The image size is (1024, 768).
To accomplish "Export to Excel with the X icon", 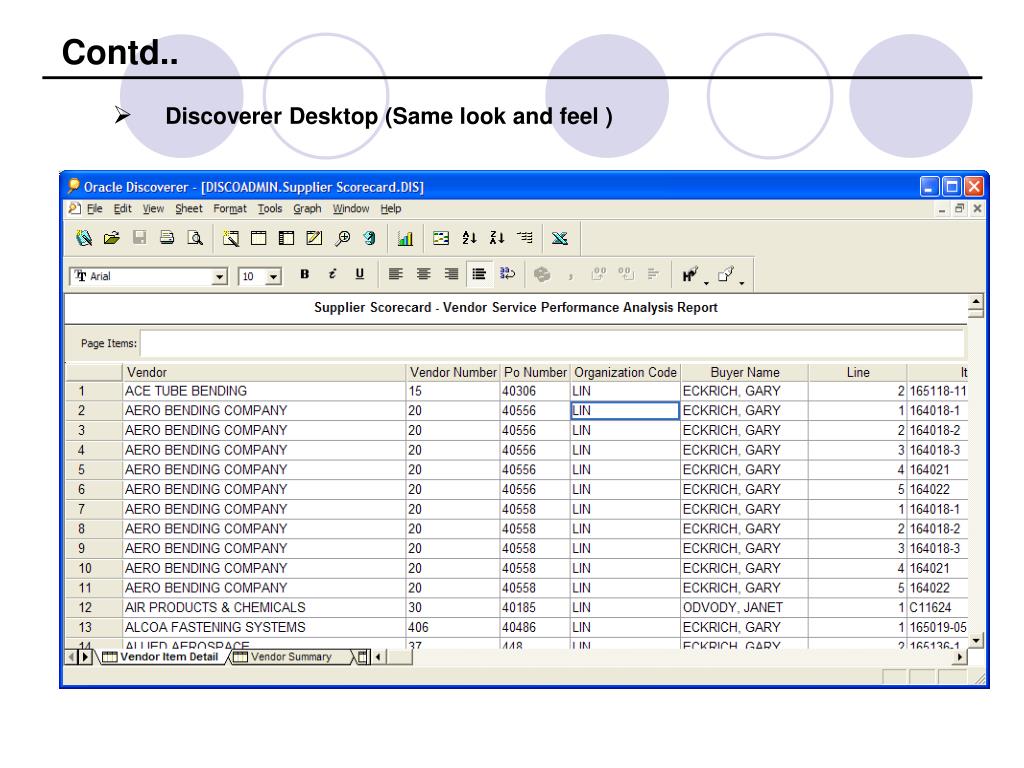I will [560, 238].
